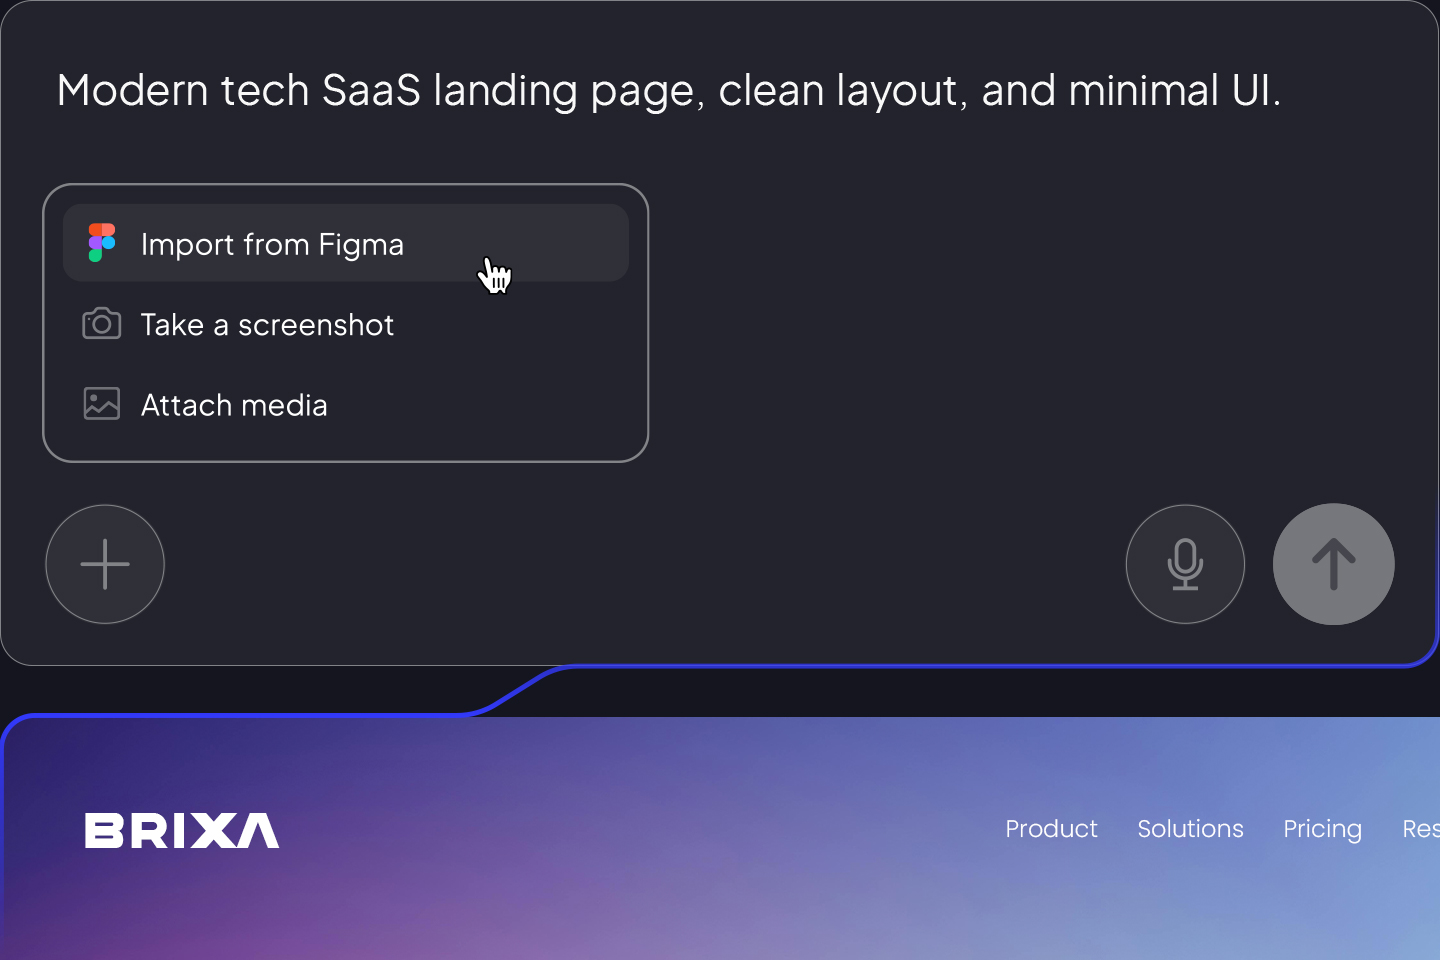Go to the Pricing nav link

(1322, 829)
